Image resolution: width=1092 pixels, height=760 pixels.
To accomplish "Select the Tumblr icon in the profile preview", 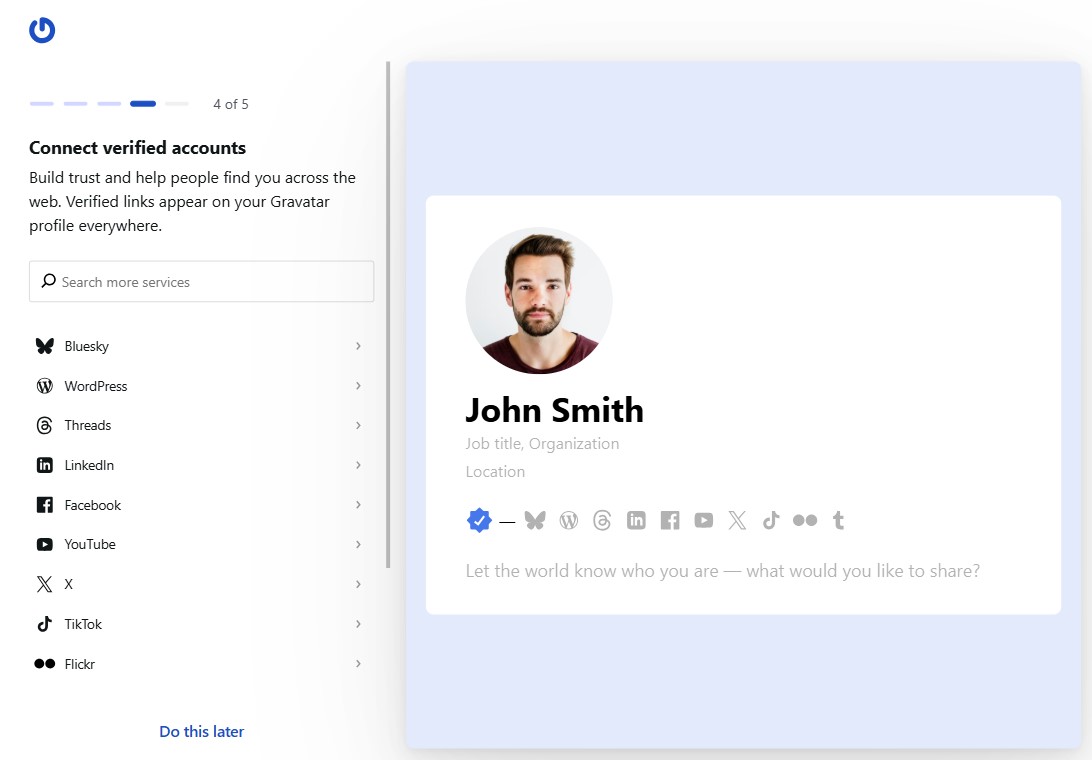I will (838, 520).
